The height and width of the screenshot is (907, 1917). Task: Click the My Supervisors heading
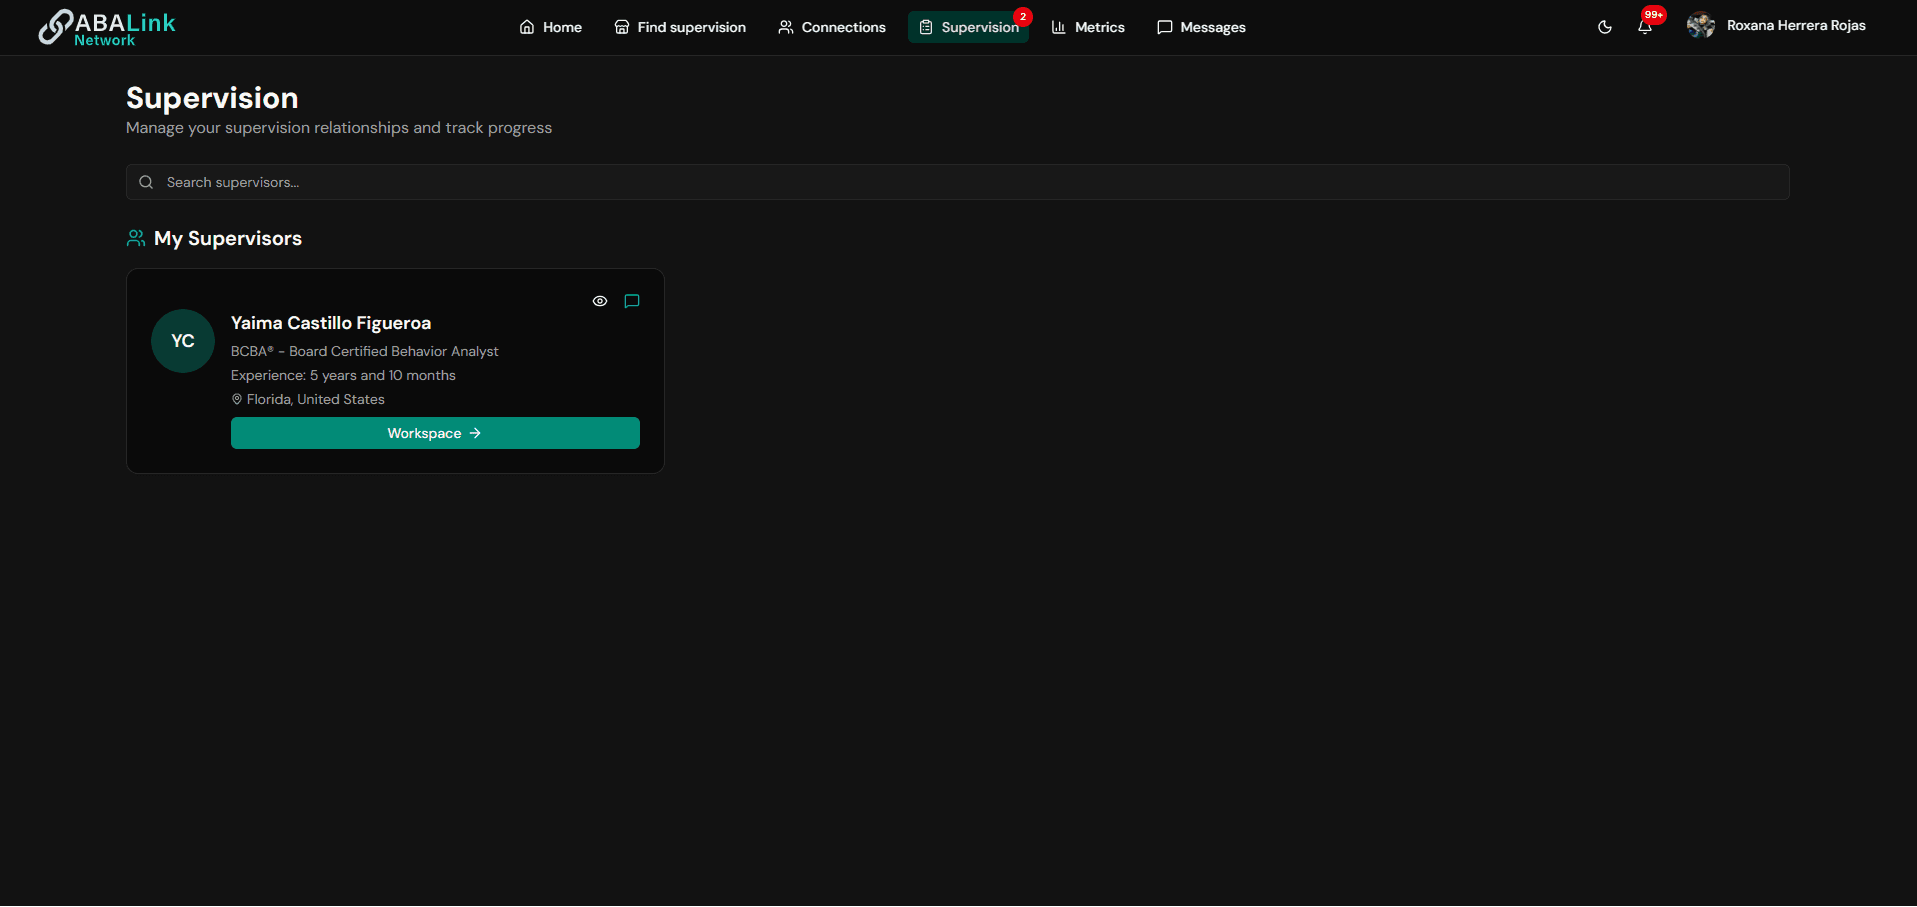coord(228,238)
